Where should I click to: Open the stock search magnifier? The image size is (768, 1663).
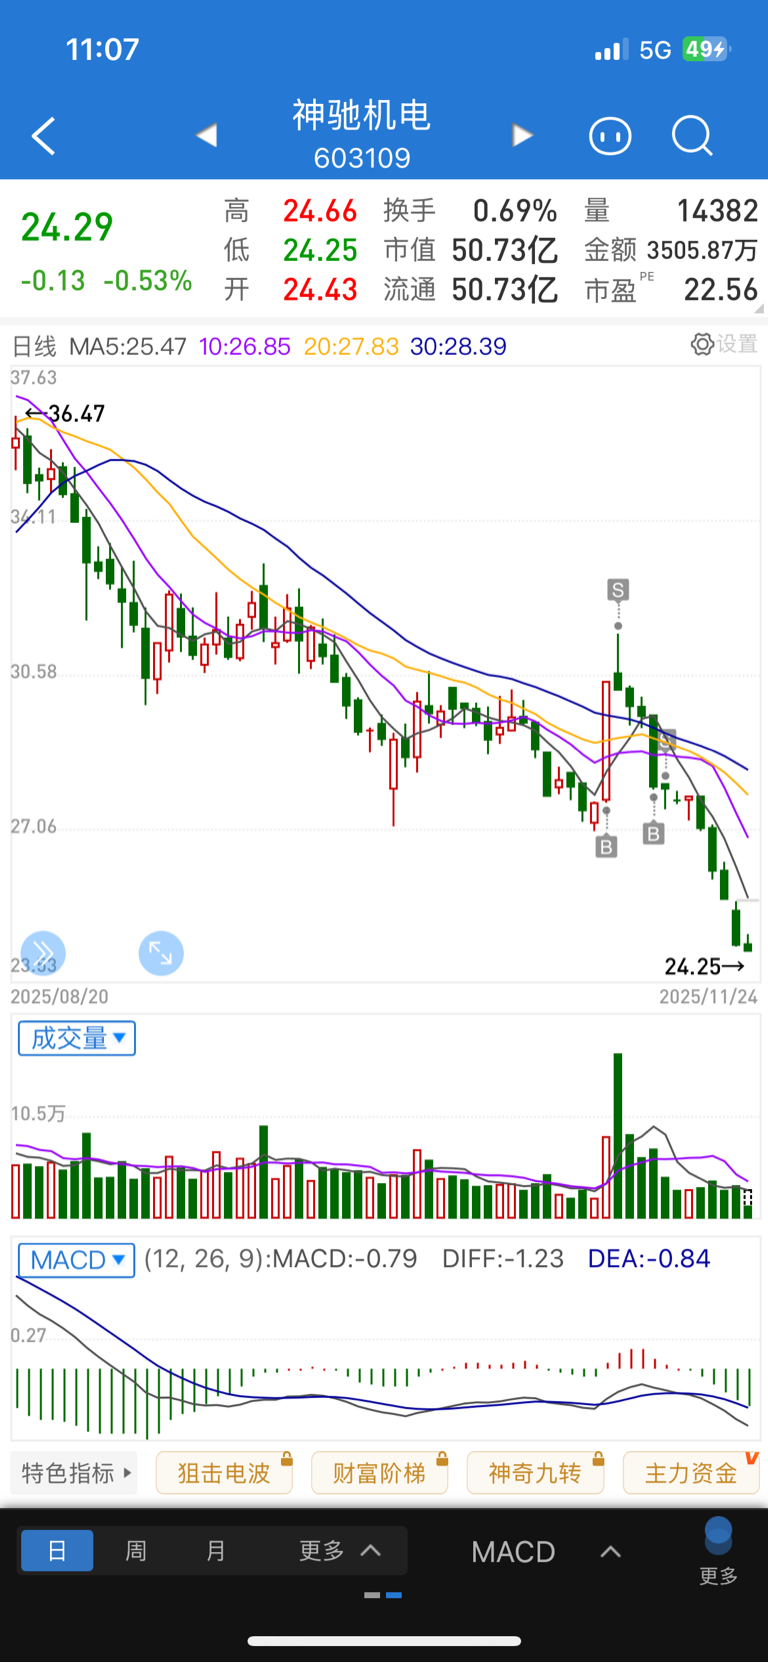click(692, 135)
